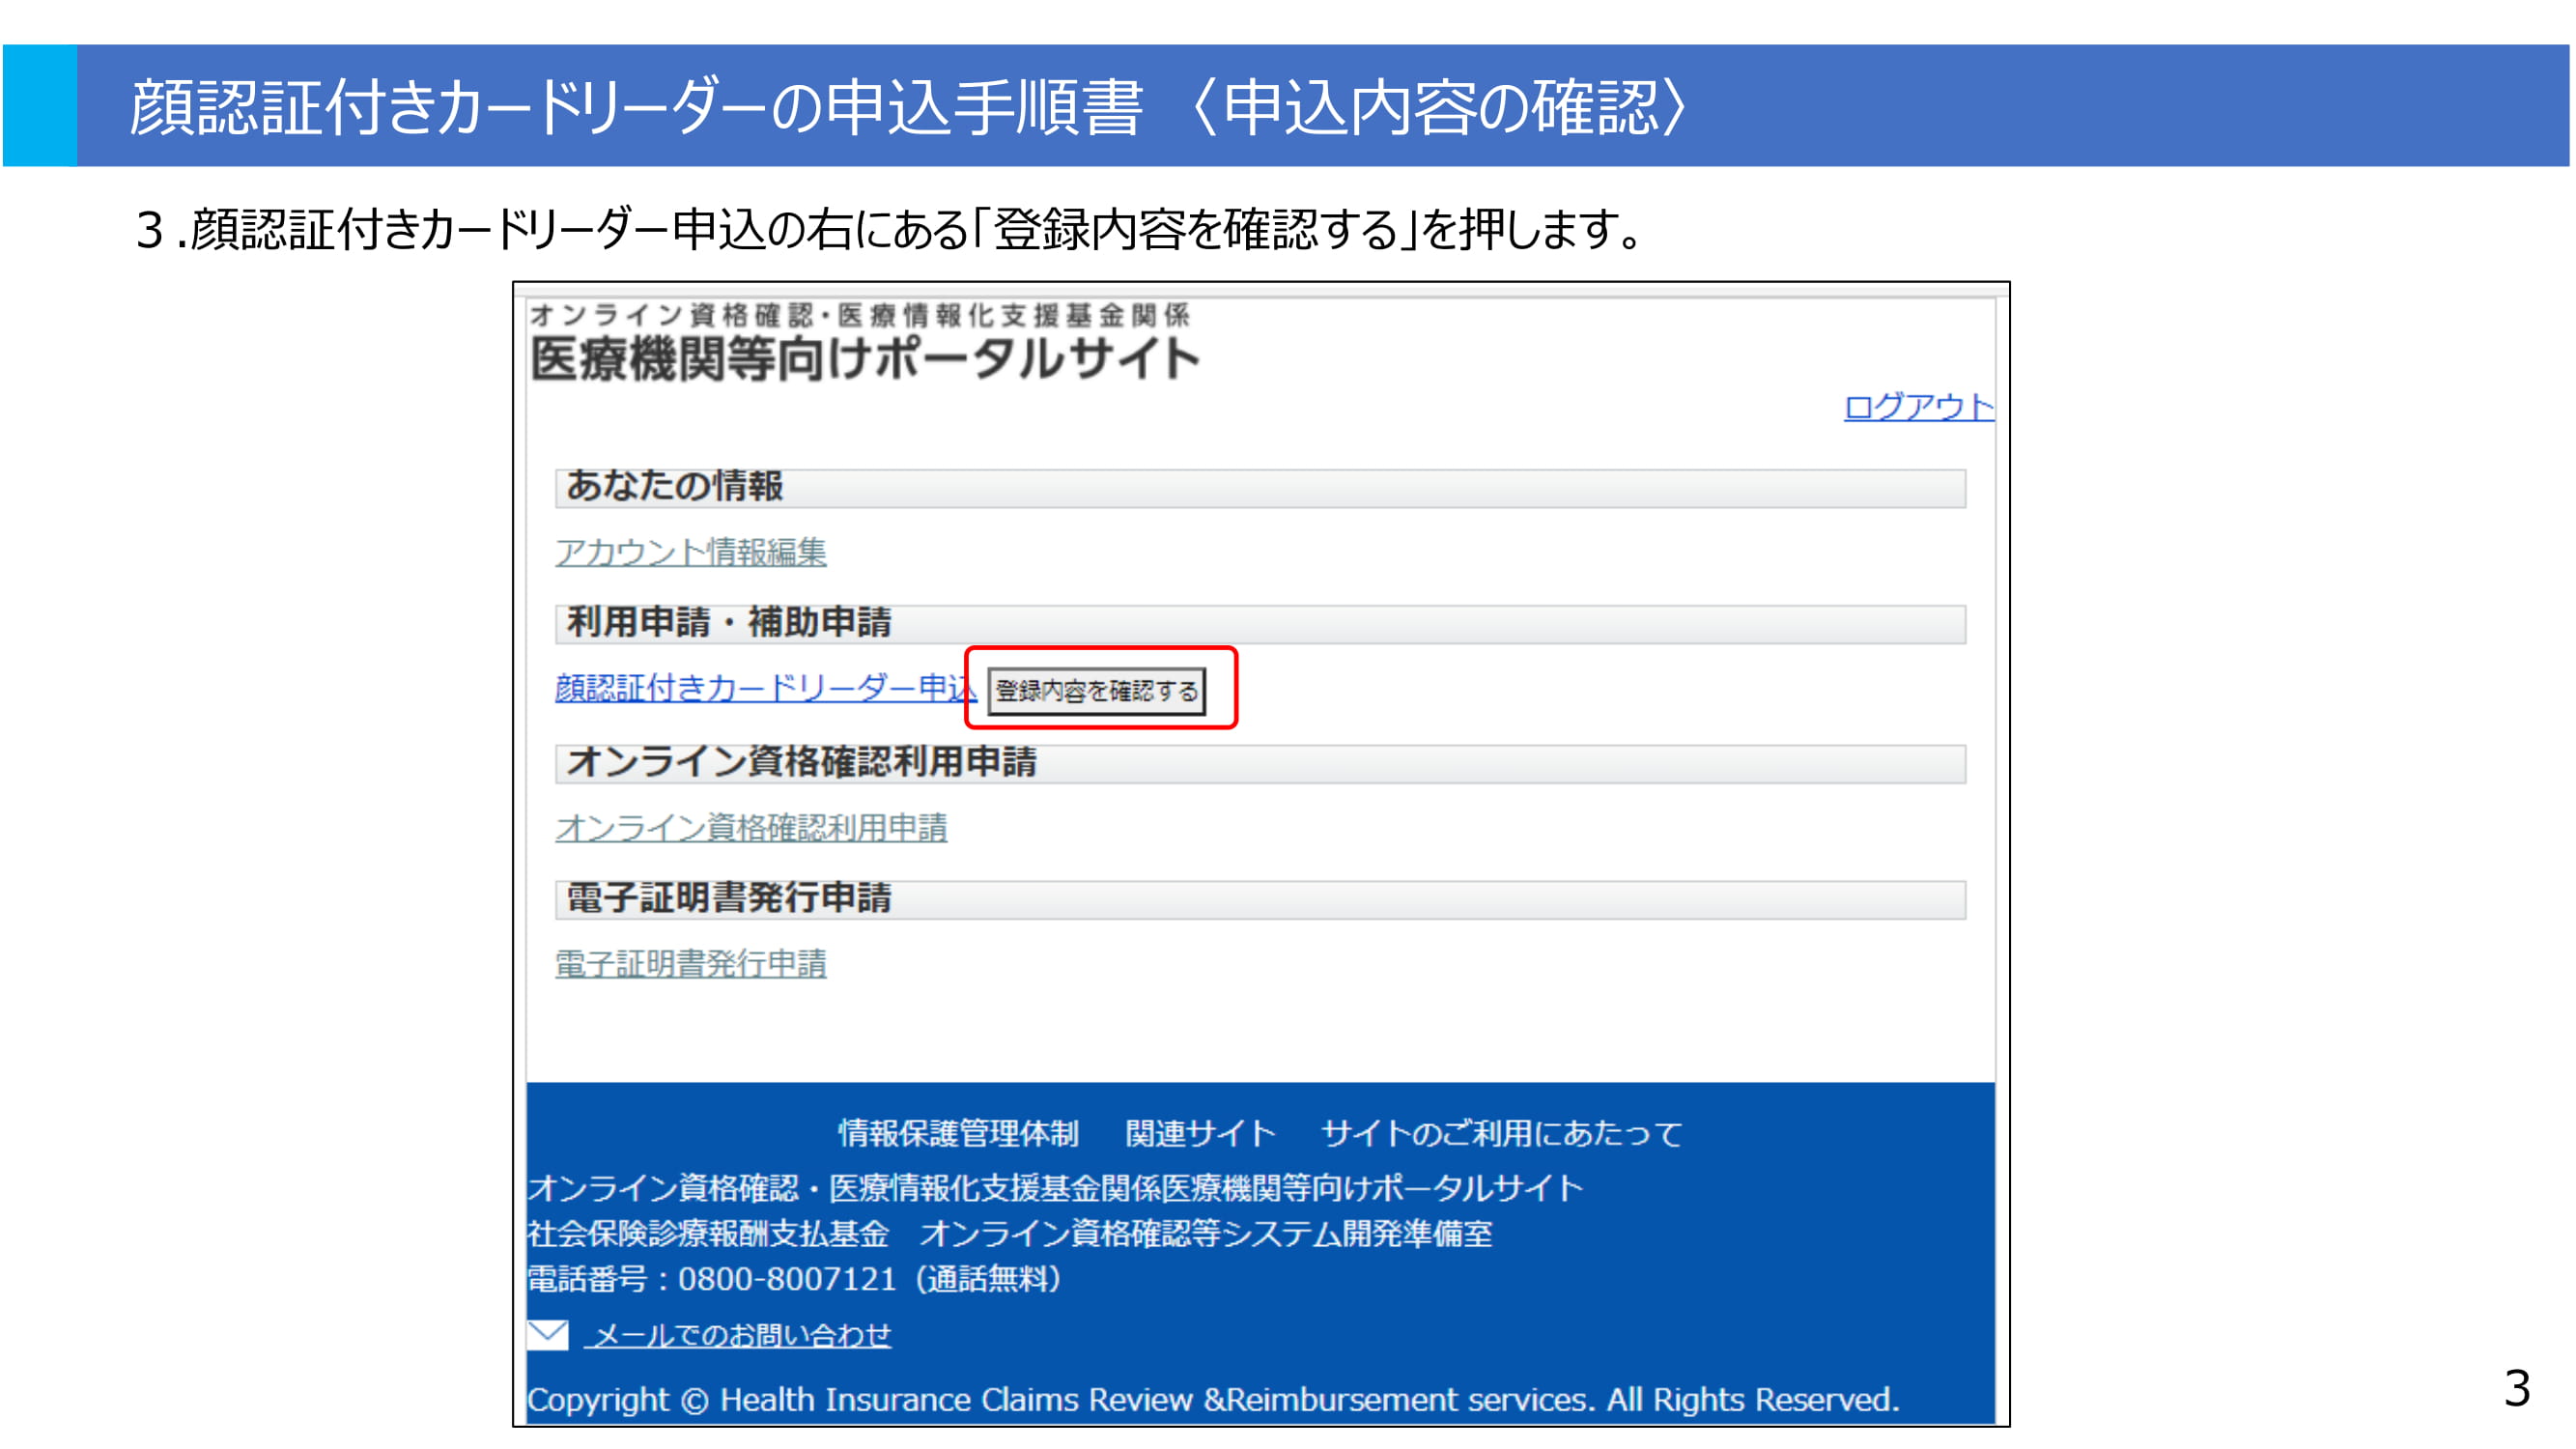Click あなたの情報 section header
The width and height of the screenshot is (2576, 1449).
[x=1260, y=488]
